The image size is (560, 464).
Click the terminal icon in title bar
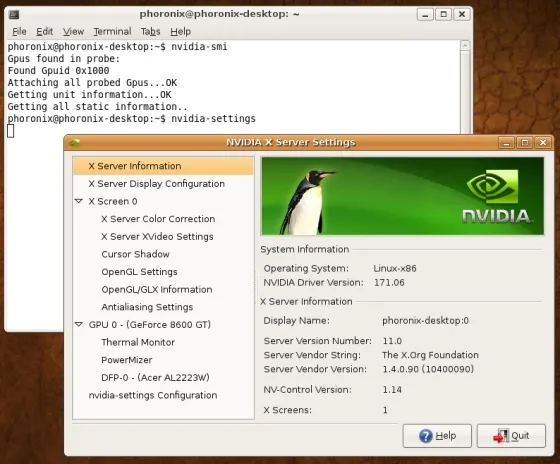click(x=14, y=14)
